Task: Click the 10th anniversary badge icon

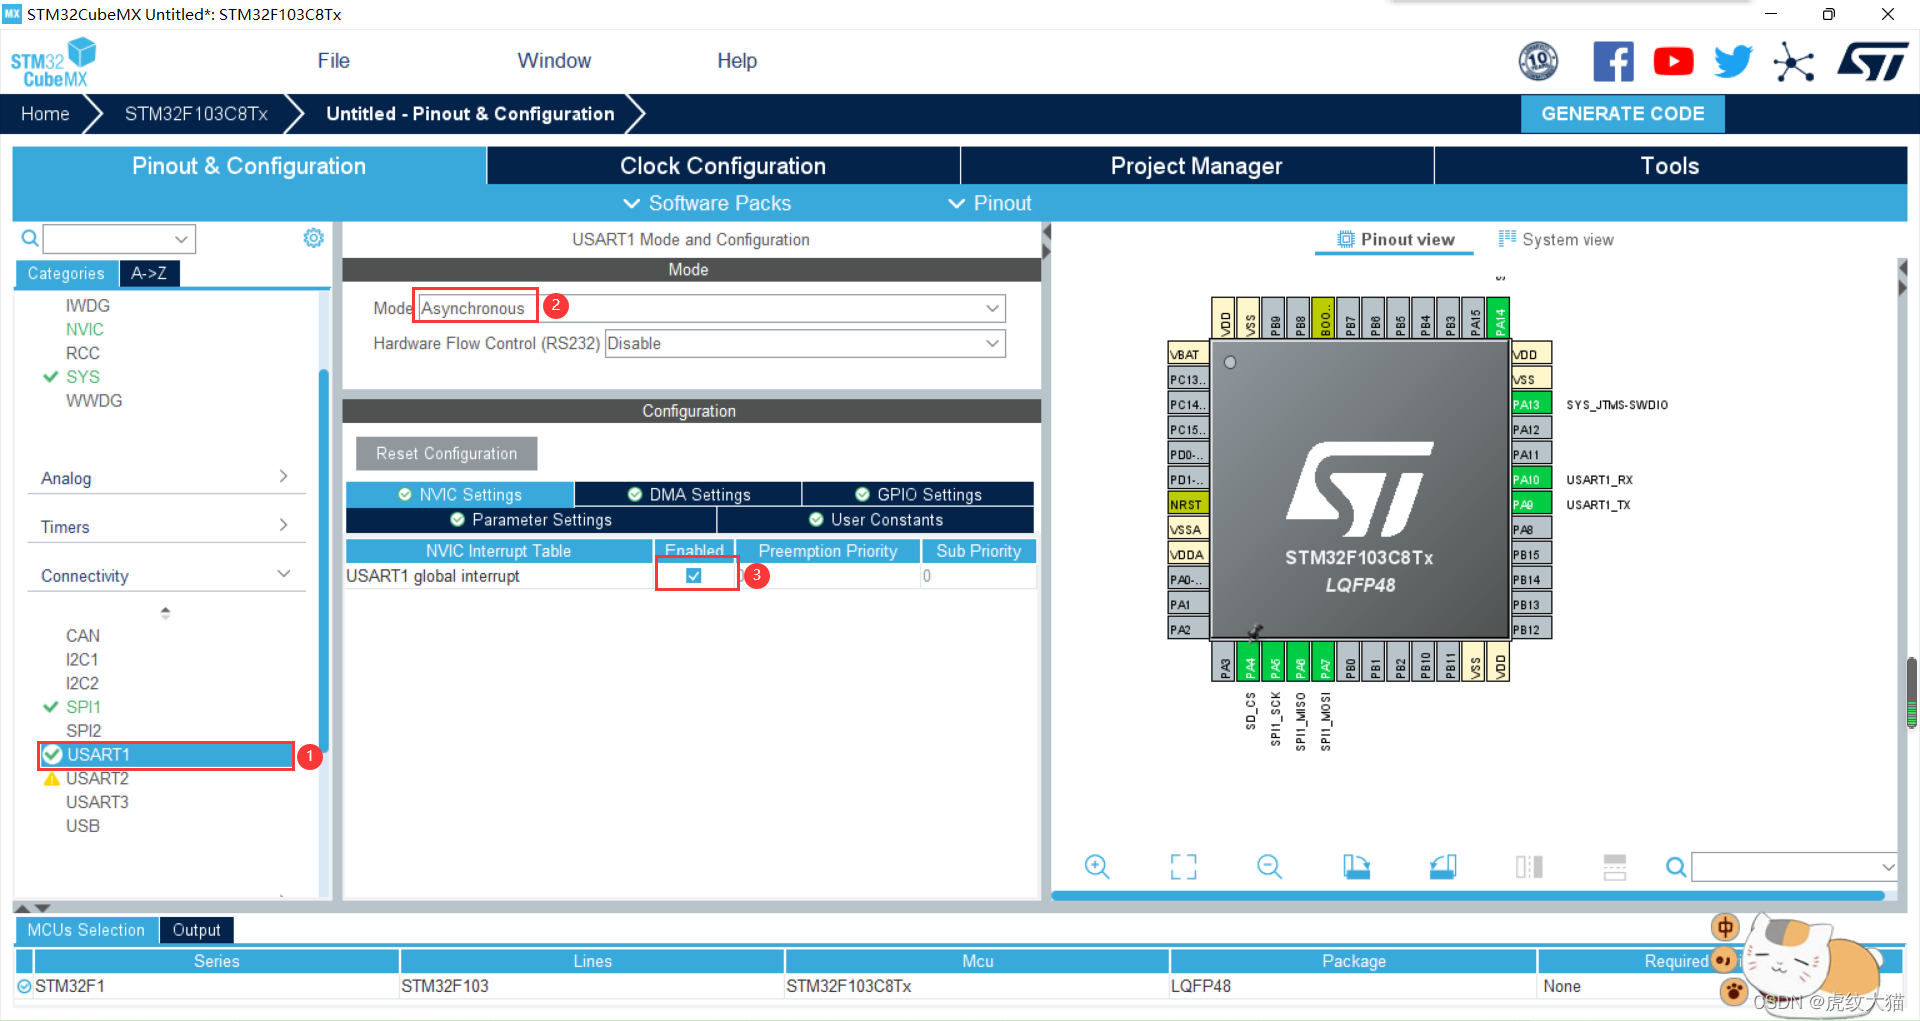Action: (x=1538, y=62)
